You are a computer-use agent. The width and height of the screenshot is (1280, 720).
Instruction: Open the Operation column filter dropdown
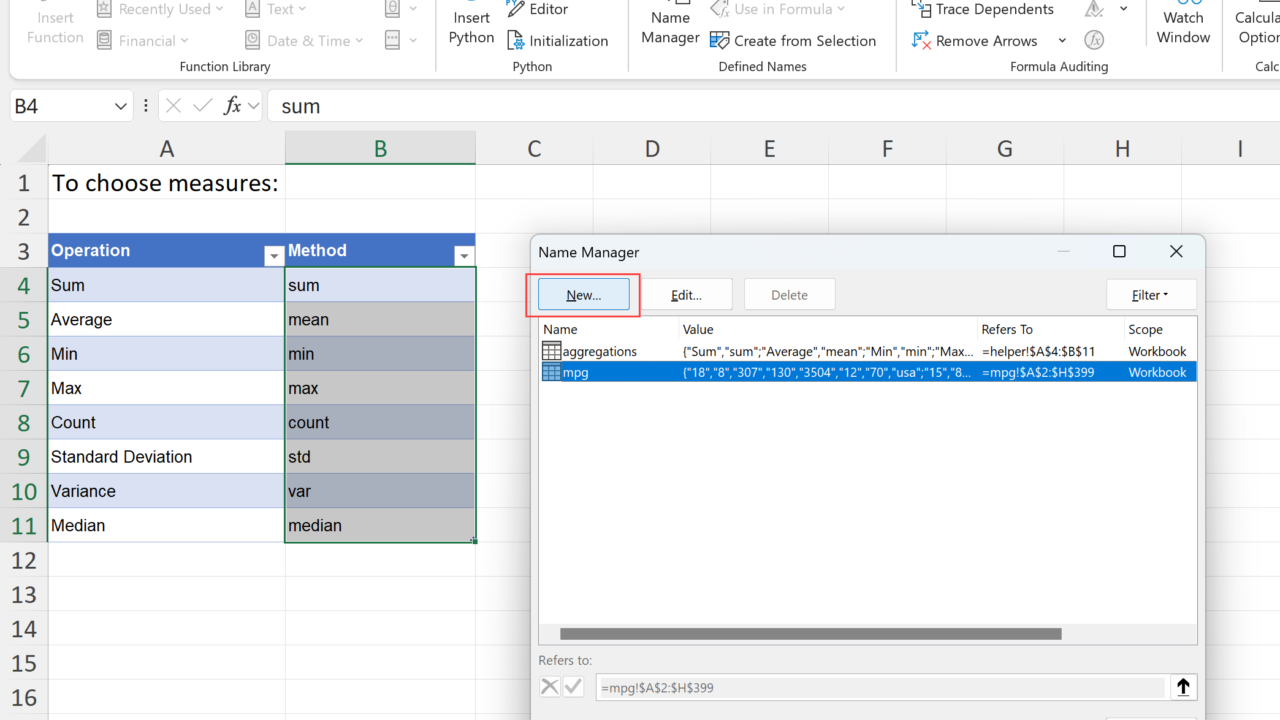click(273, 257)
